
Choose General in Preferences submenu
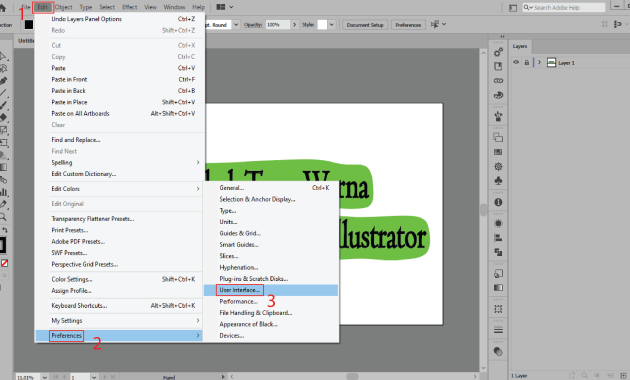(271, 188)
